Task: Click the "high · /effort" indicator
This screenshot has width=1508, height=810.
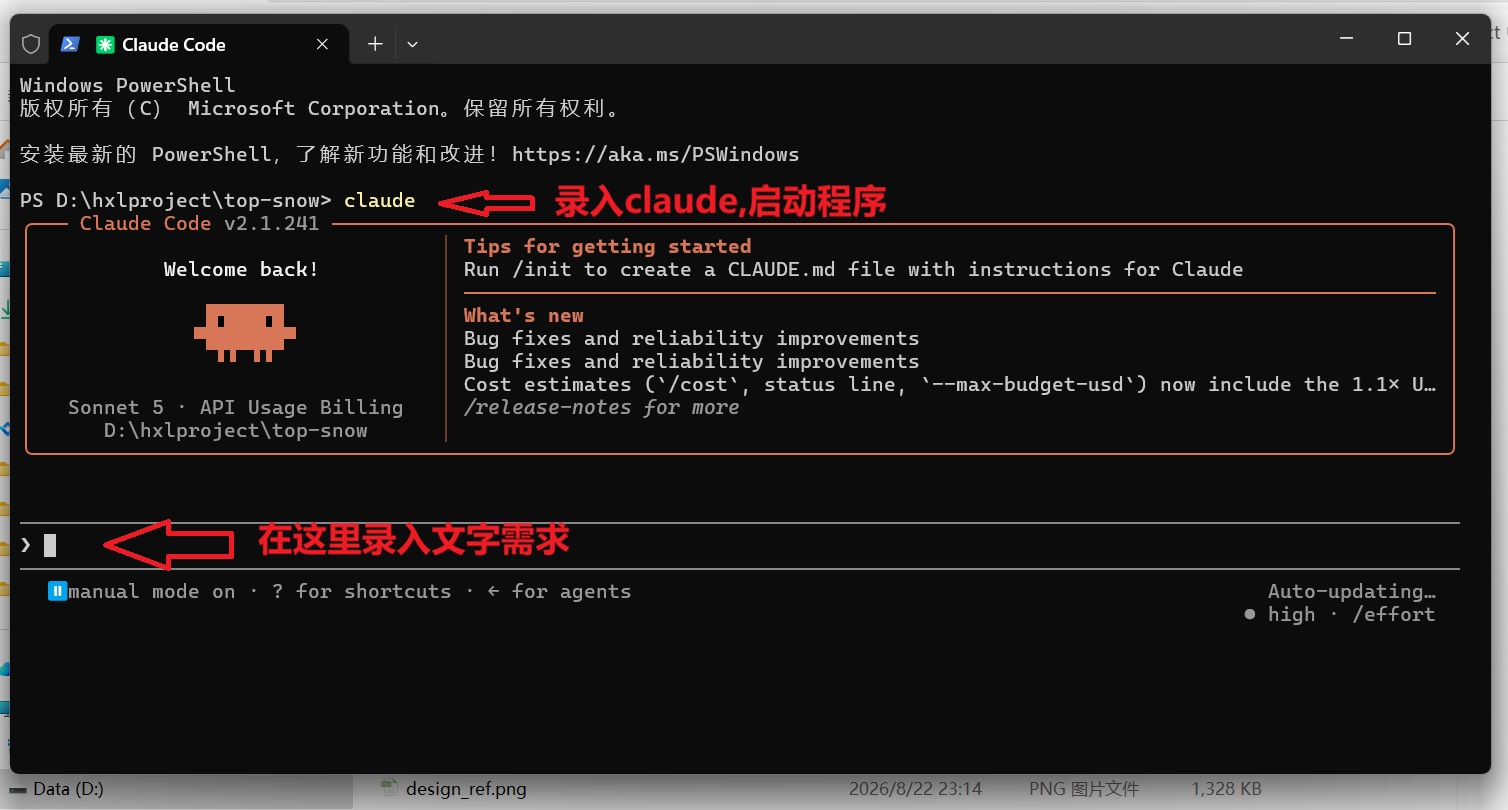Action: [x=1340, y=615]
